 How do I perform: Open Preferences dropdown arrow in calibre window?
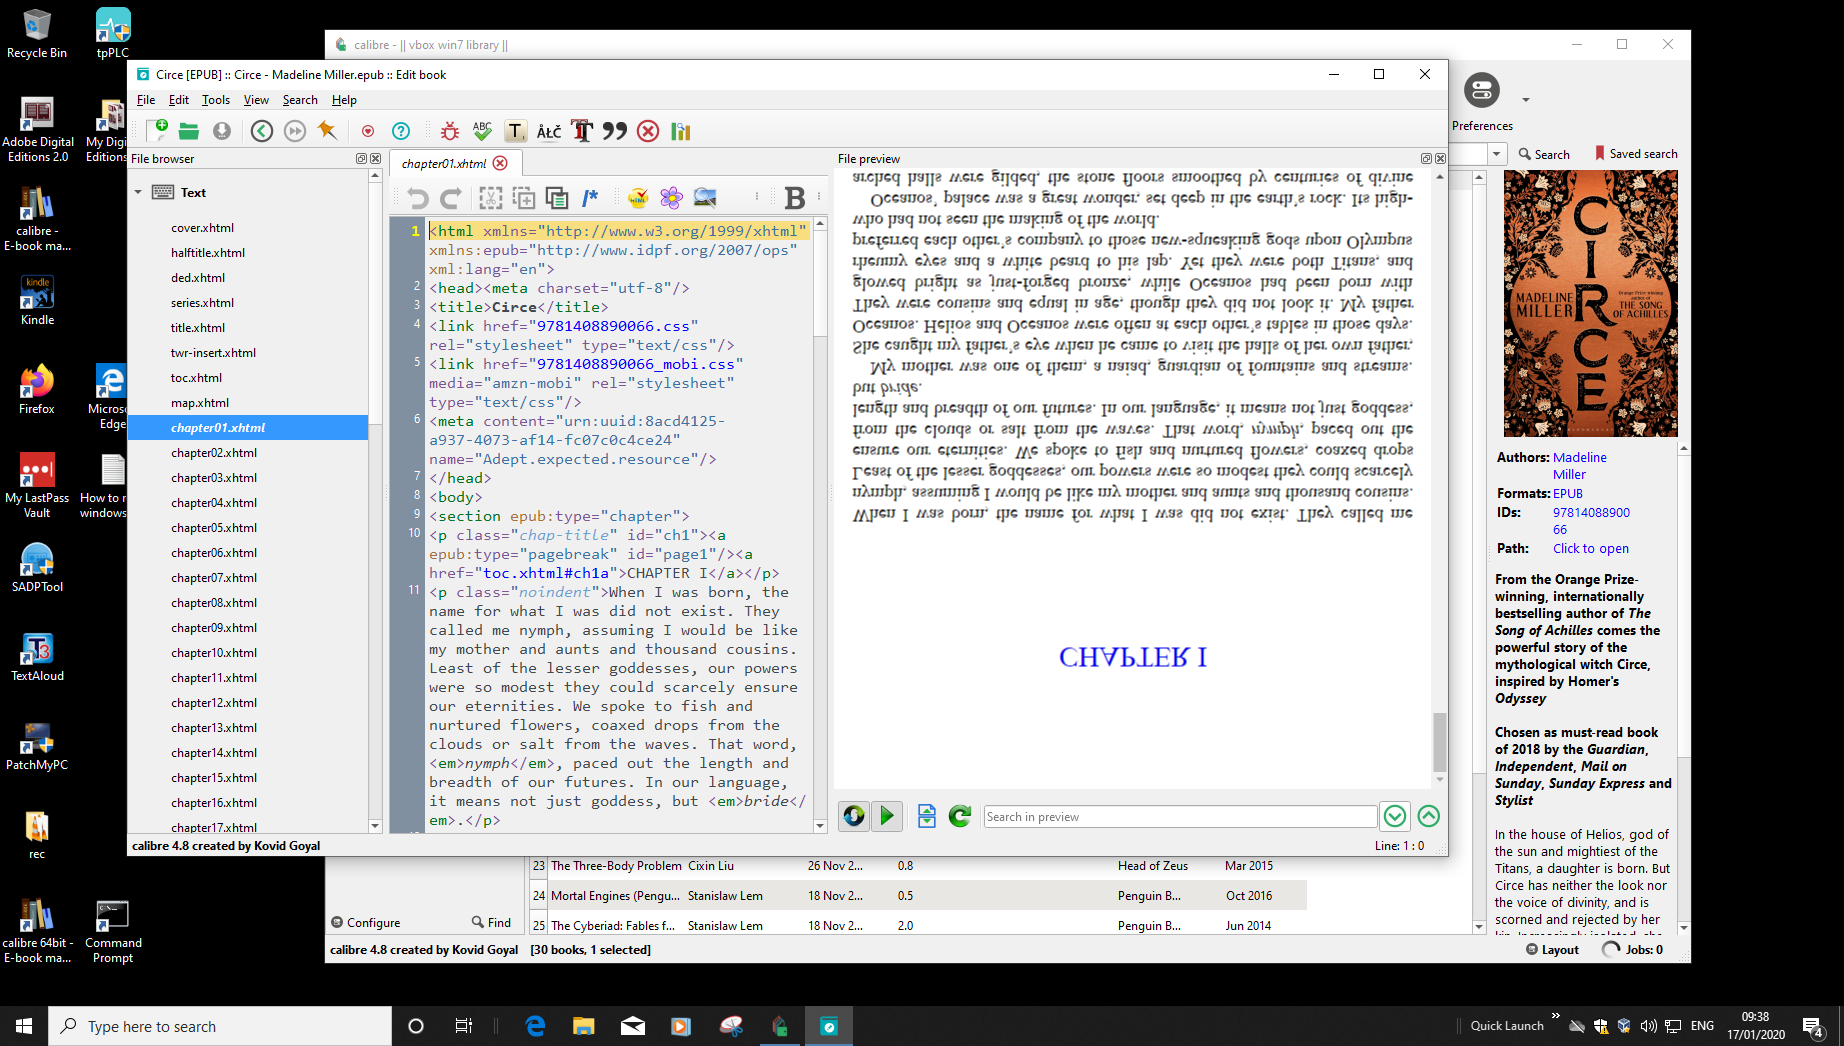point(1526,100)
